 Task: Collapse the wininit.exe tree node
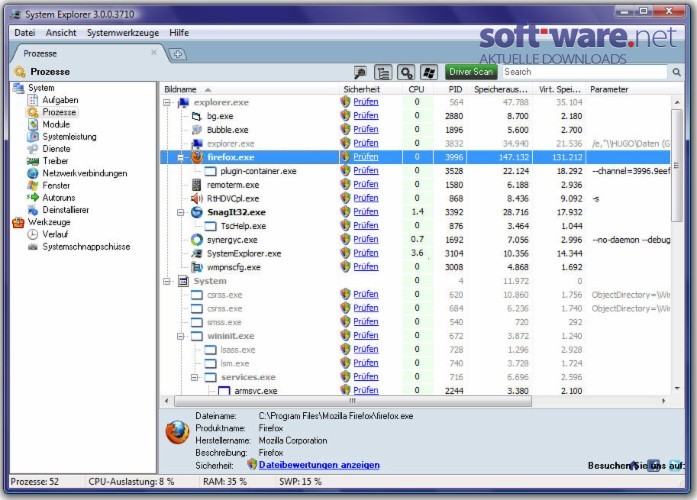tap(180, 336)
